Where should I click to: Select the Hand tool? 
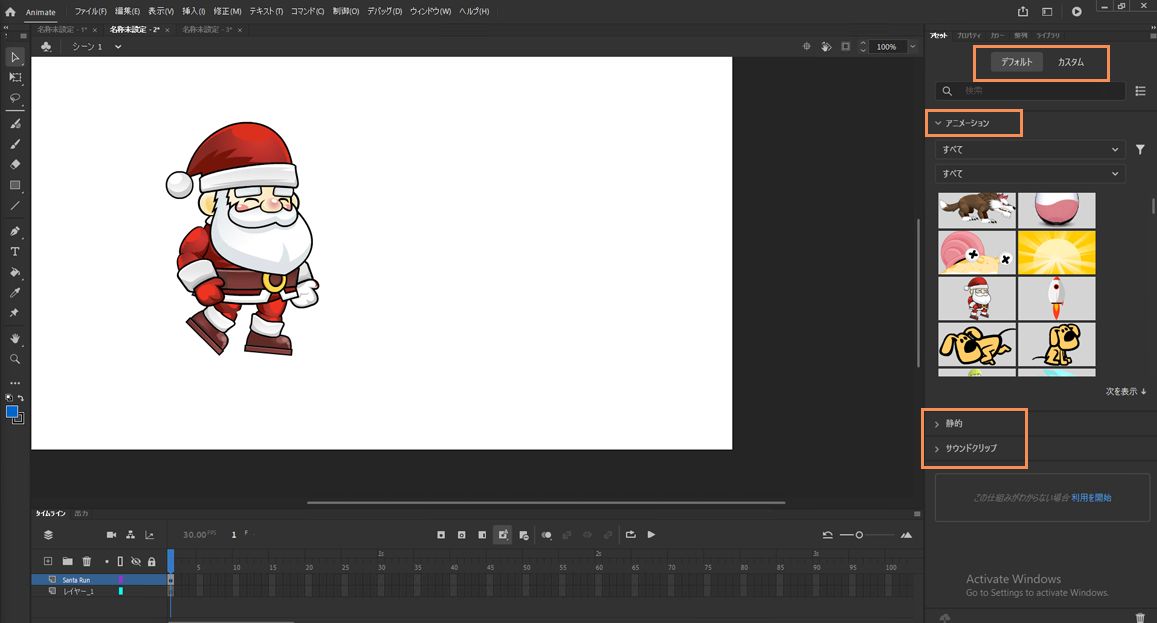click(x=15, y=338)
